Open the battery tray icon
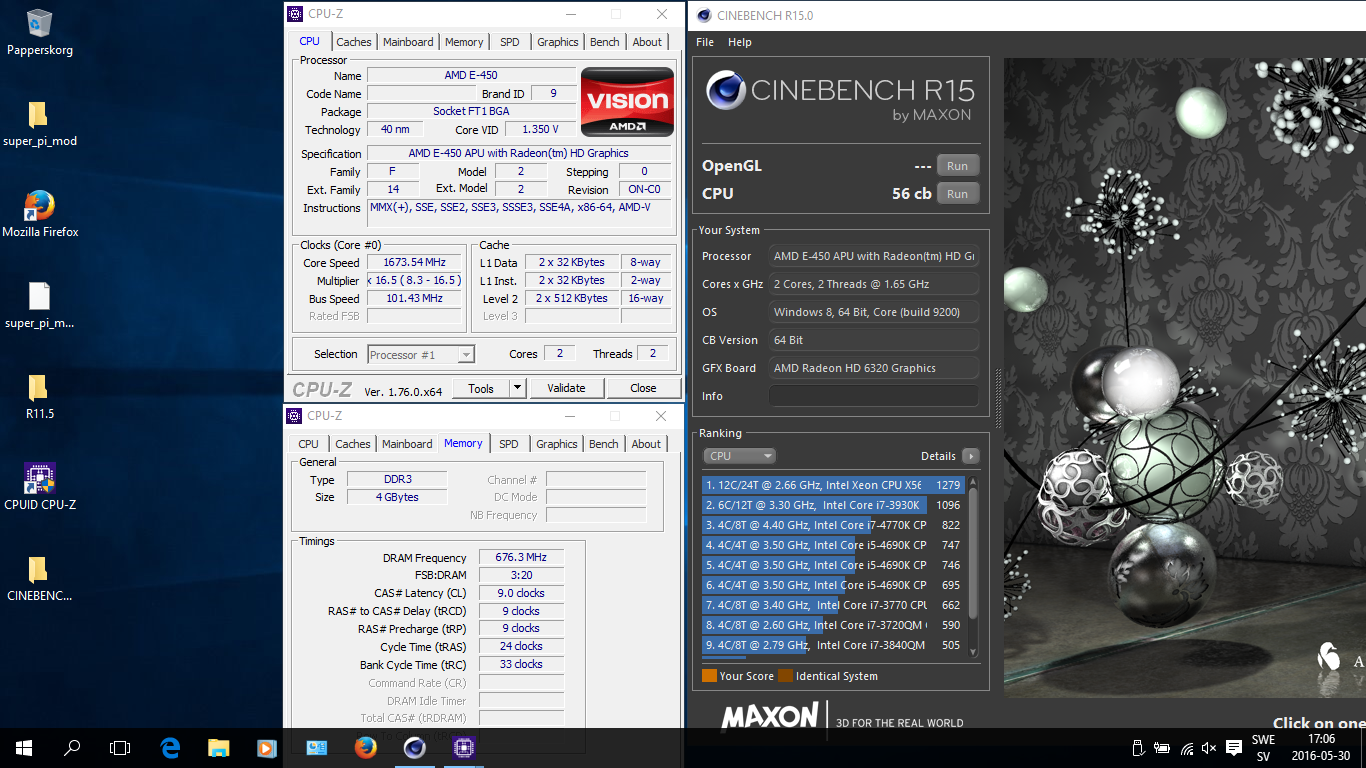The width and height of the screenshot is (1366, 768). coord(1162,748)
